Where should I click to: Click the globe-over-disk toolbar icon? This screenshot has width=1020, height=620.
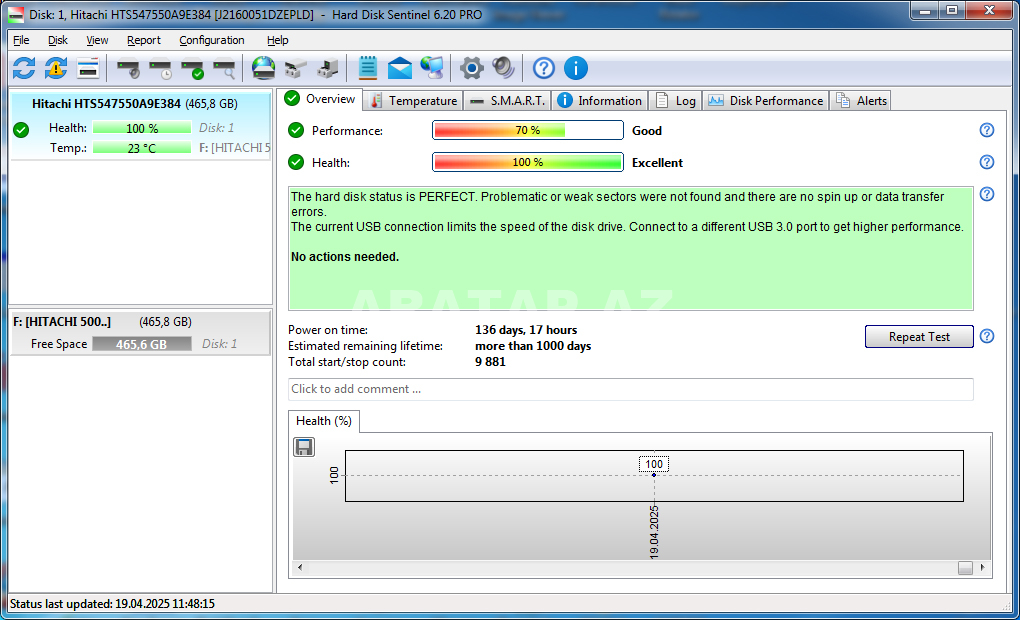[x=263, y=68]
